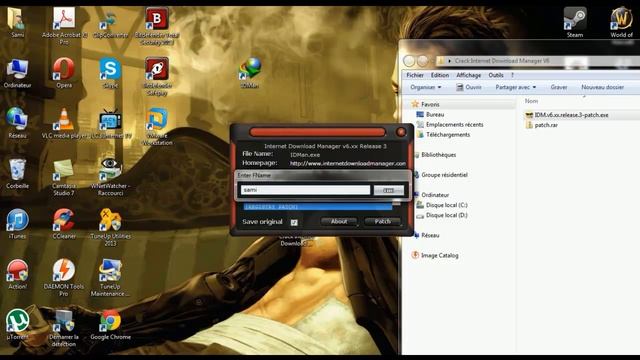Launch the Opera browser shortcut
The image size is (640, 360).
coord(64,73)
